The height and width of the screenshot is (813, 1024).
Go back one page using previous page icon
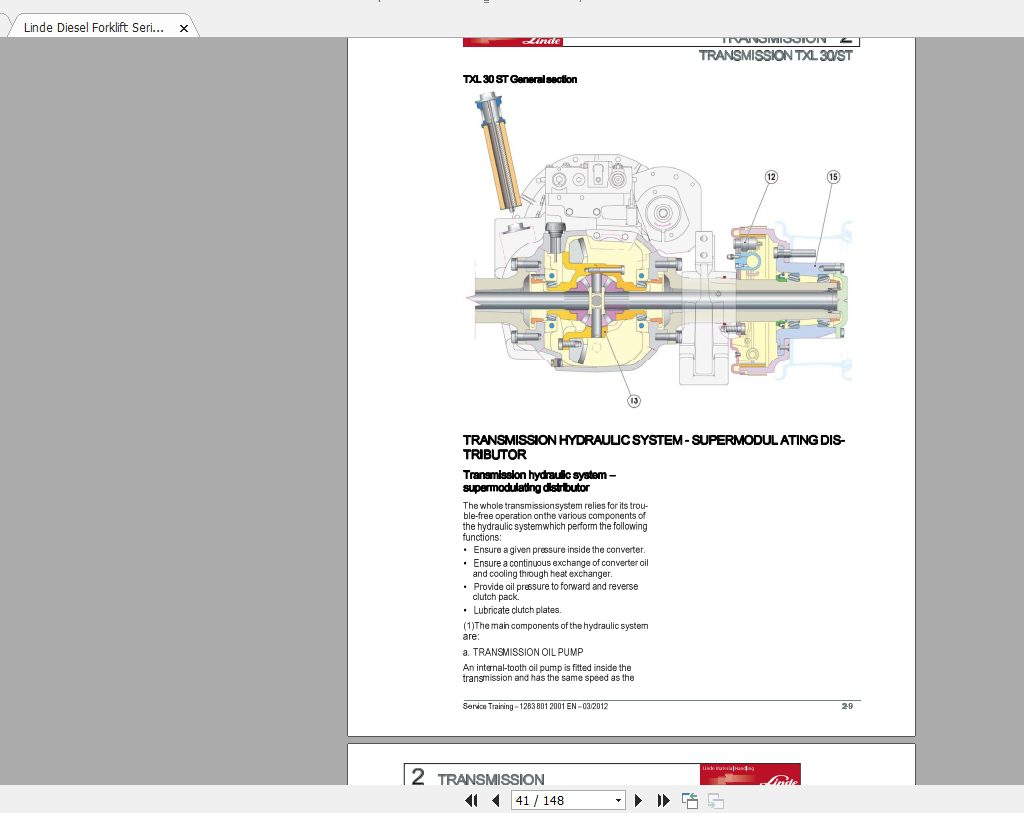(496, 800)
